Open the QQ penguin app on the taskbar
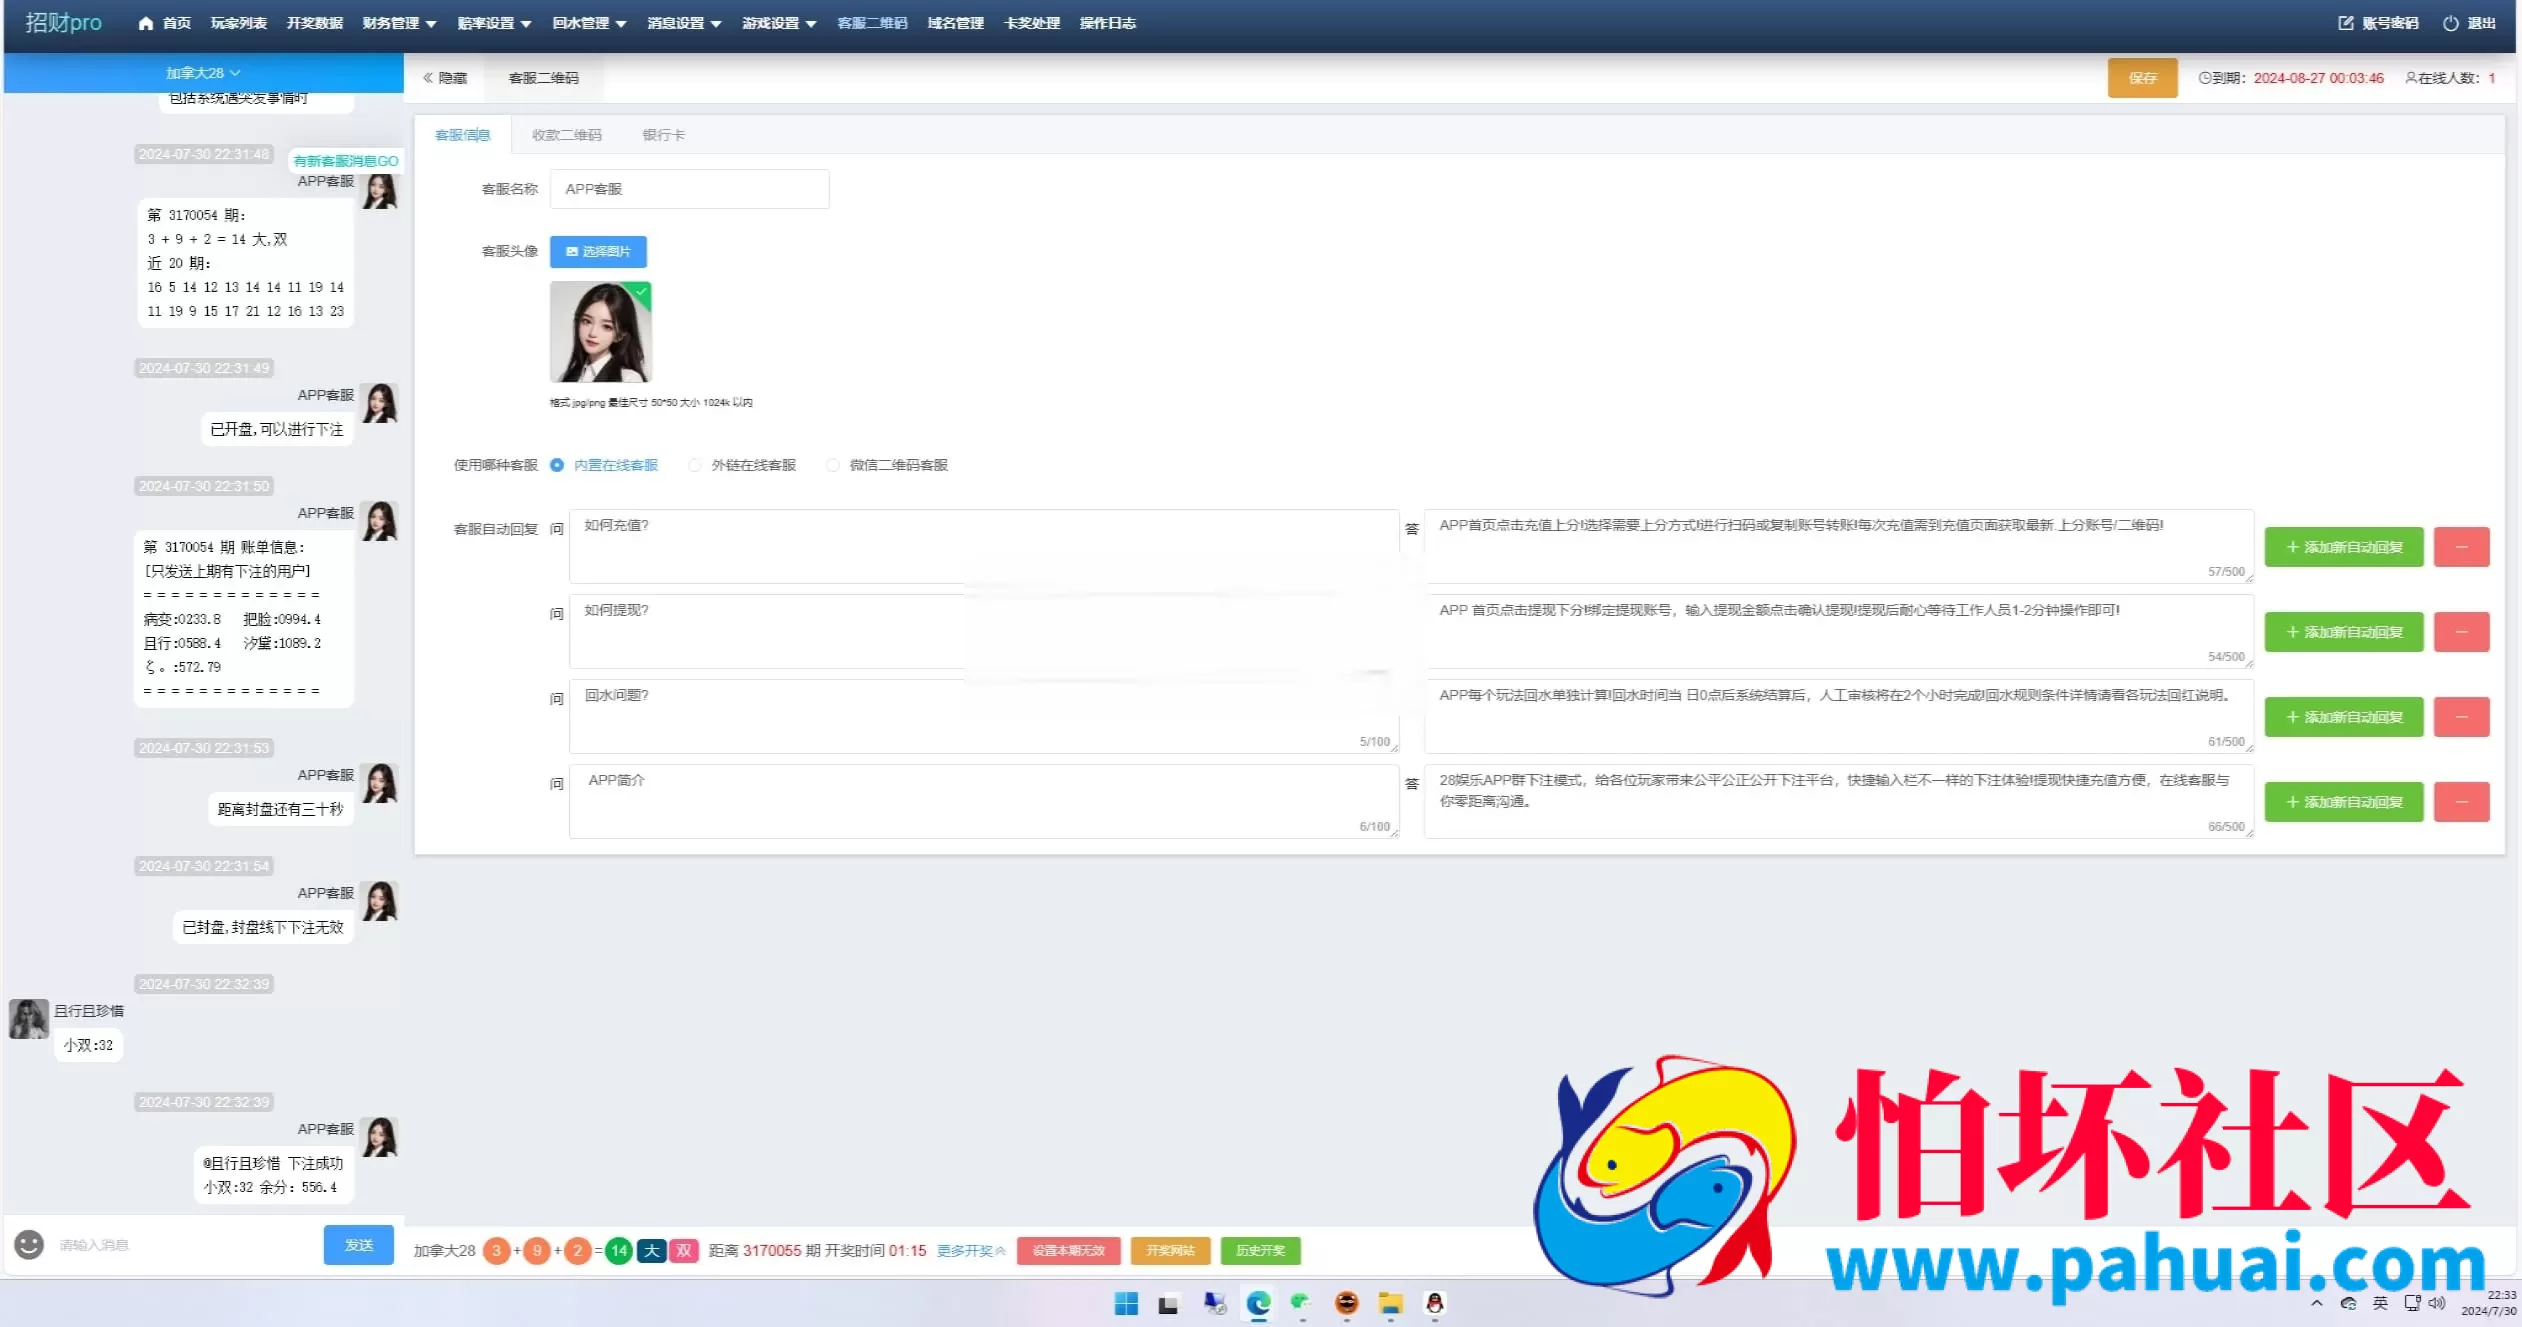Viewport: 2522px width, 1327px height. pos(1435,1303)
